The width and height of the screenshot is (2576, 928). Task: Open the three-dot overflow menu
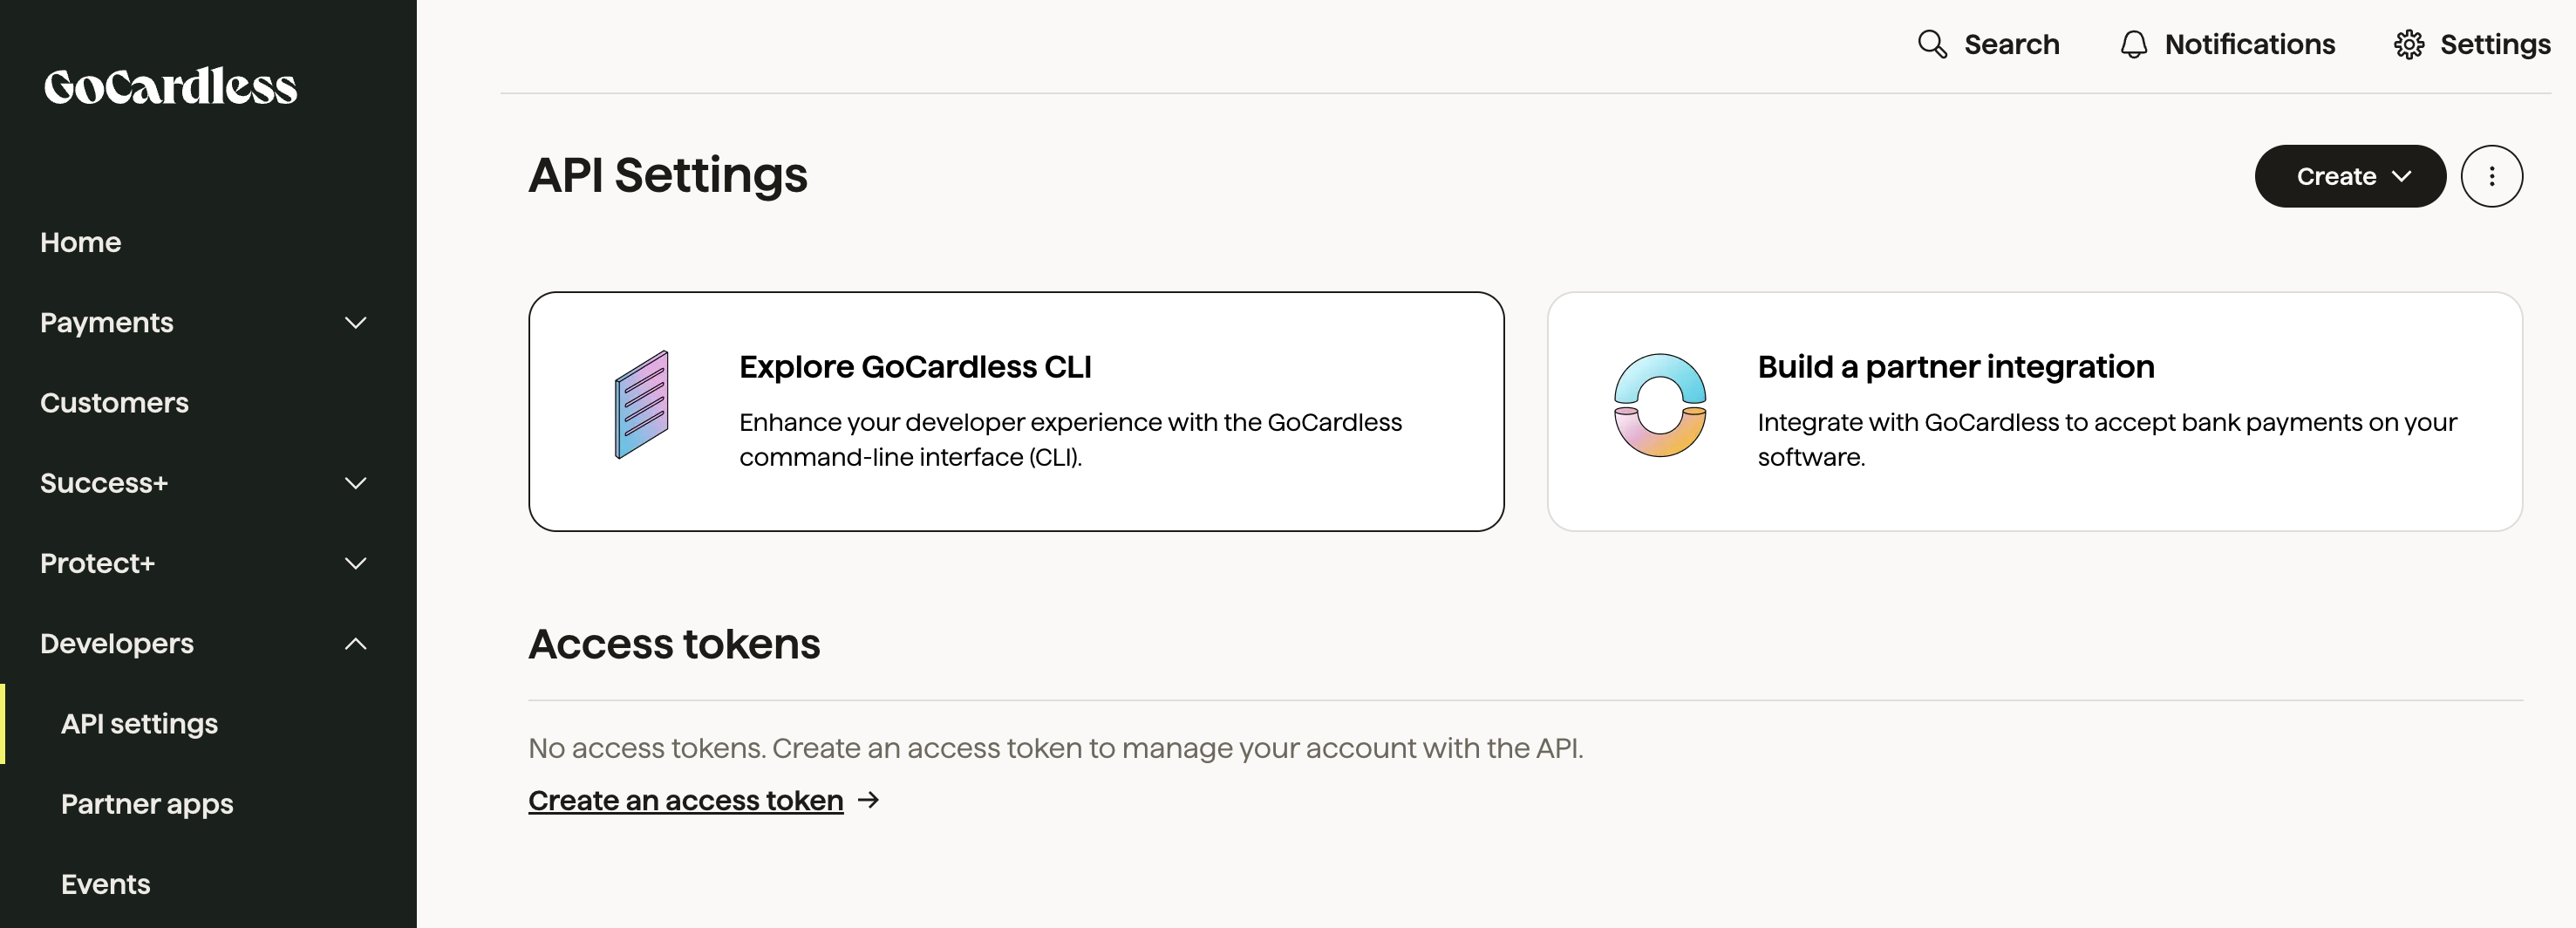pyautogui.click(x=2492, y=176)
